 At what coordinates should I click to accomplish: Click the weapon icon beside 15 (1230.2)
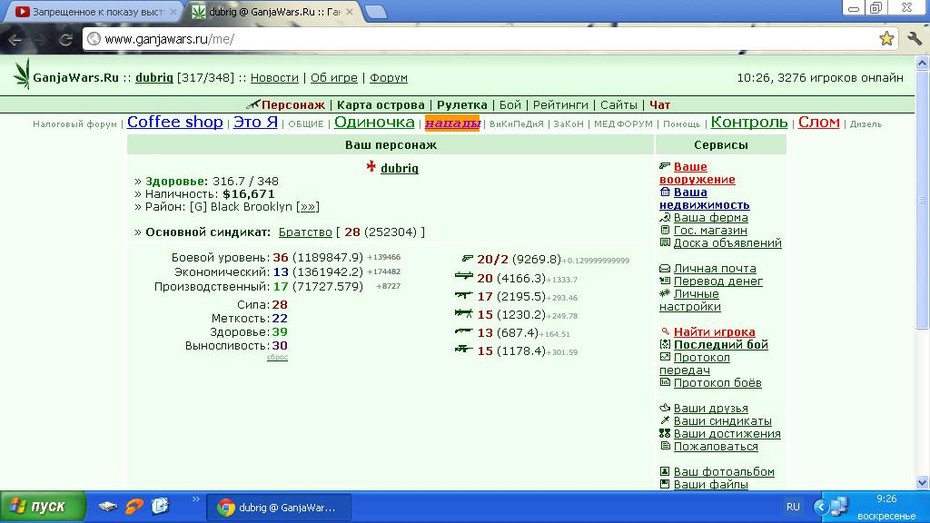[x=464, y=312]
